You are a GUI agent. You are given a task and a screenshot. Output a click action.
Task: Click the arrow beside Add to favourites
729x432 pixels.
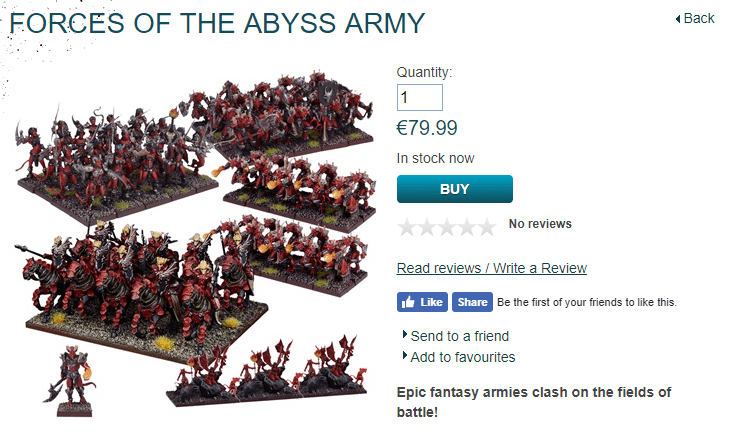pyautogui.click(x=404, y=356)
